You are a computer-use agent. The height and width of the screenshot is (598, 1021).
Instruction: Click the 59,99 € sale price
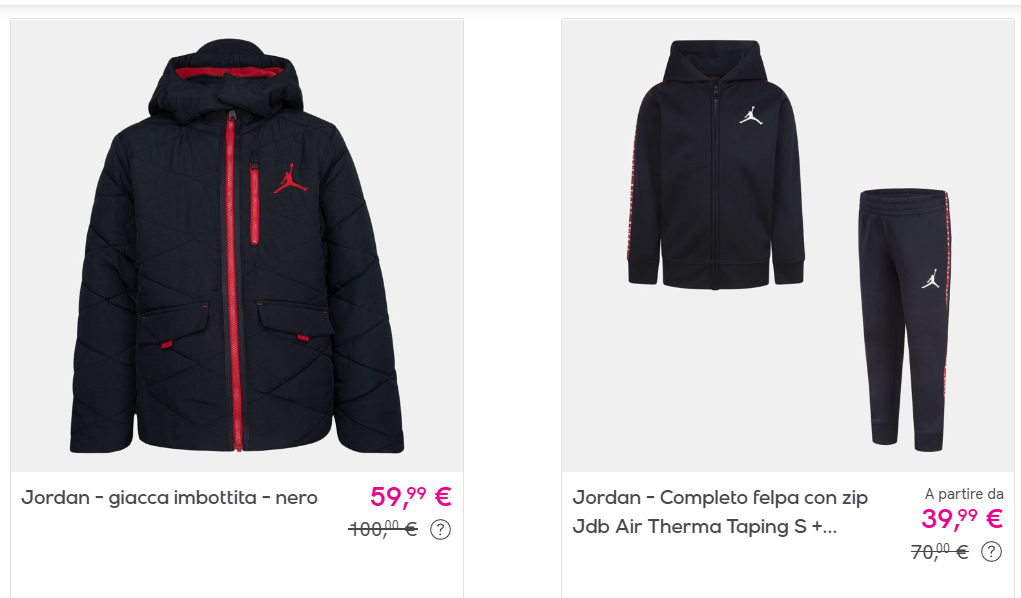click(x=411, y=497)
